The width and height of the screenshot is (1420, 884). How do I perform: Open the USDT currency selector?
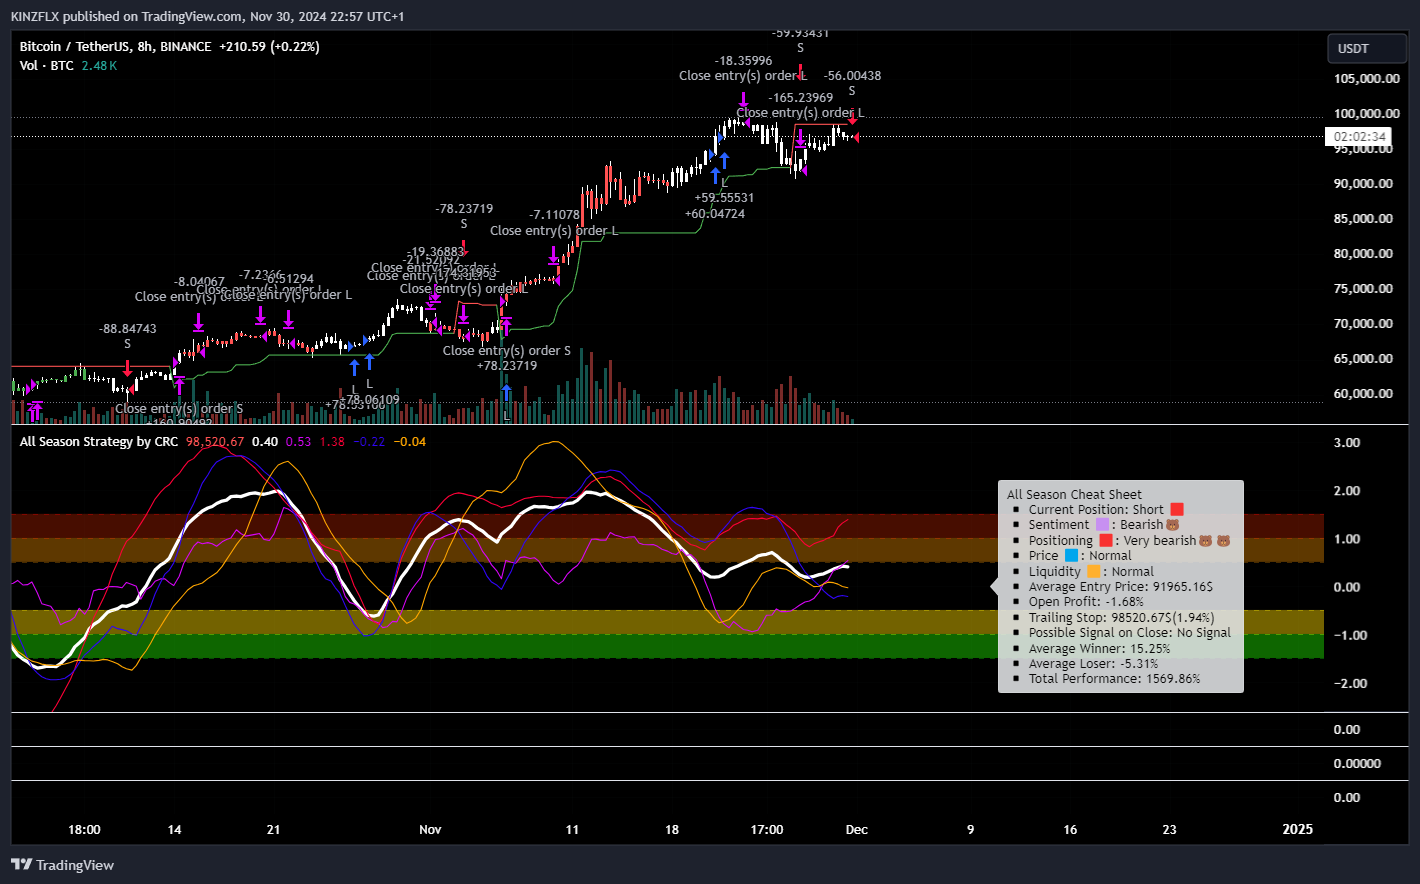pos(1366,49)
